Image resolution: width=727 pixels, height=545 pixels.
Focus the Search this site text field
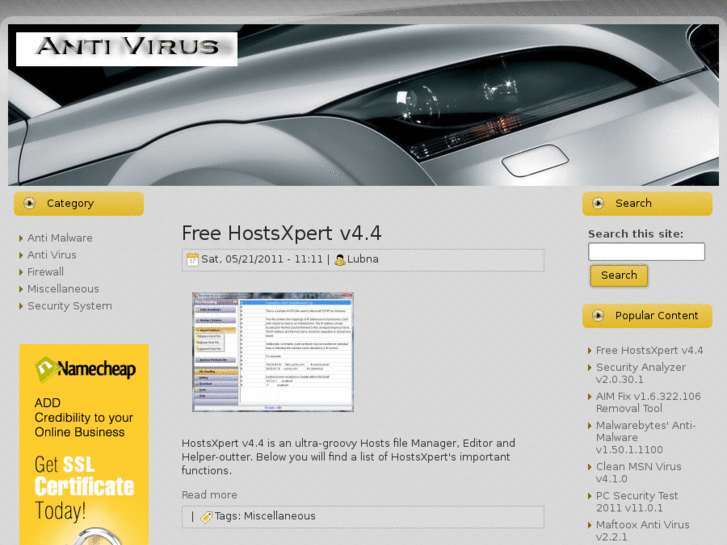(x=646, y=252)
